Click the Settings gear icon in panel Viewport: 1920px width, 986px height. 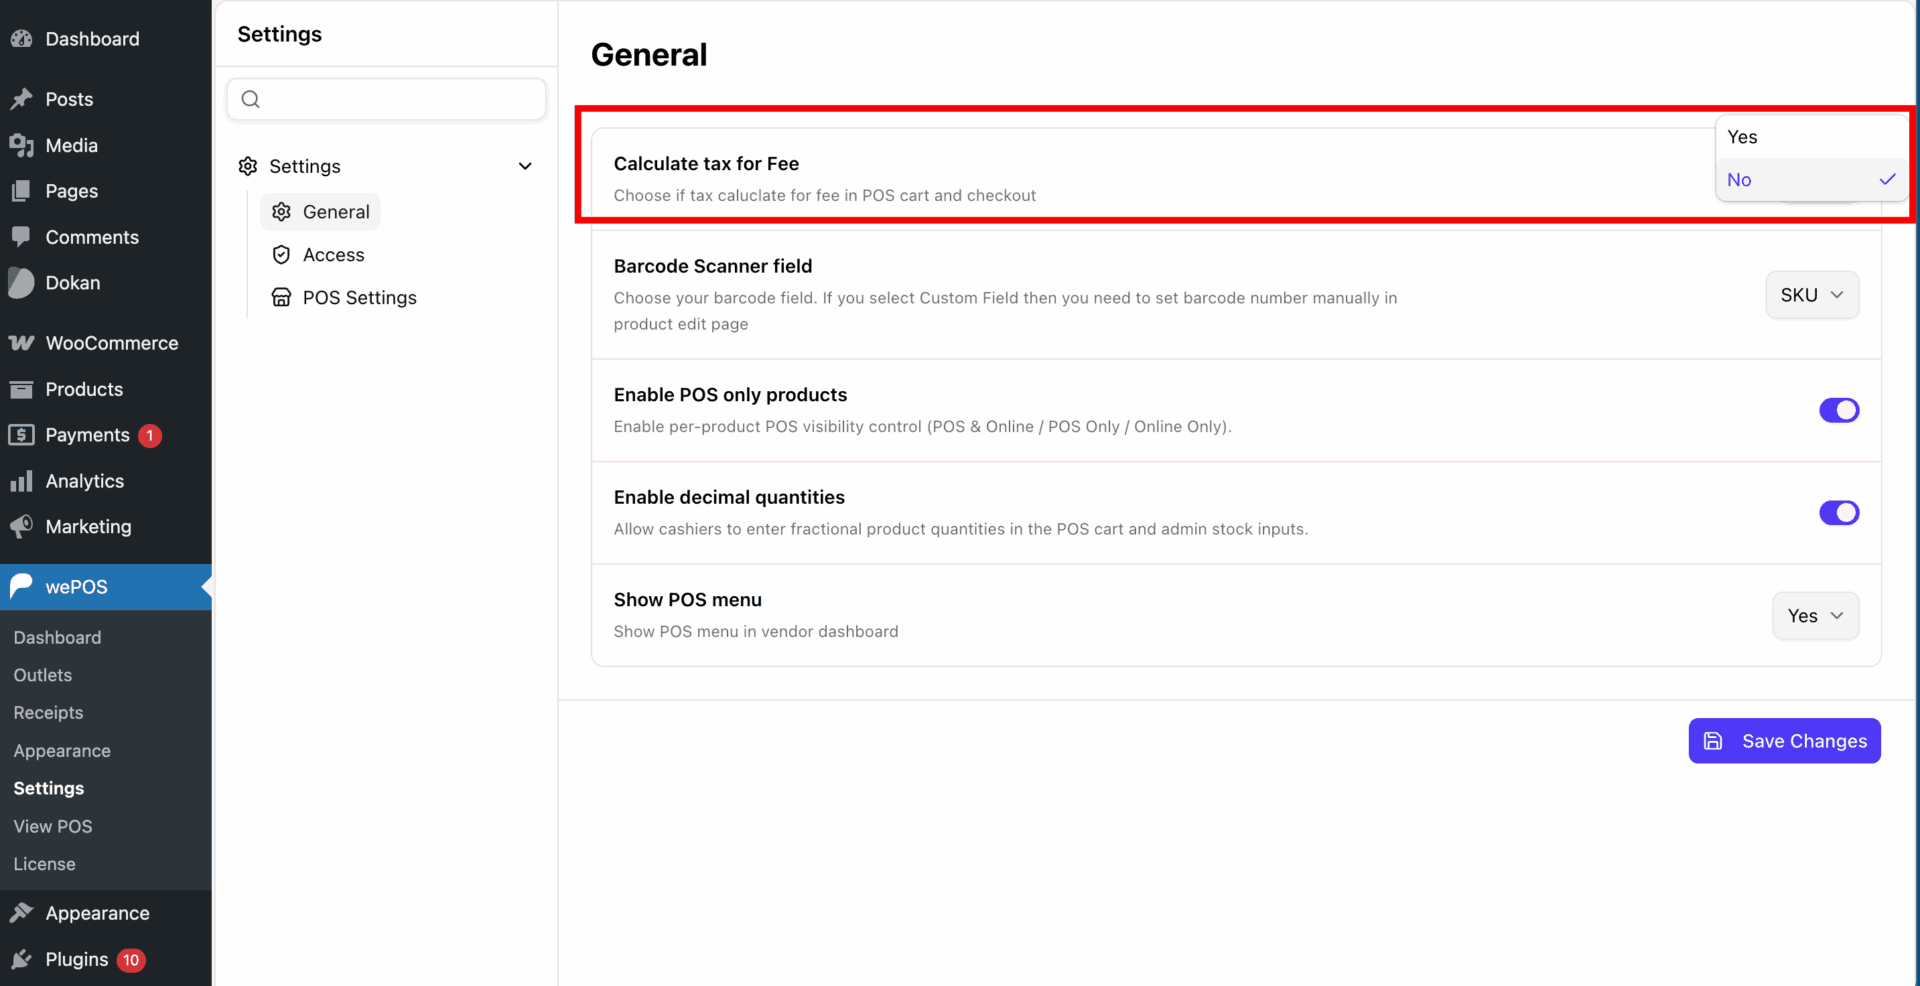(x=248, y=166)
